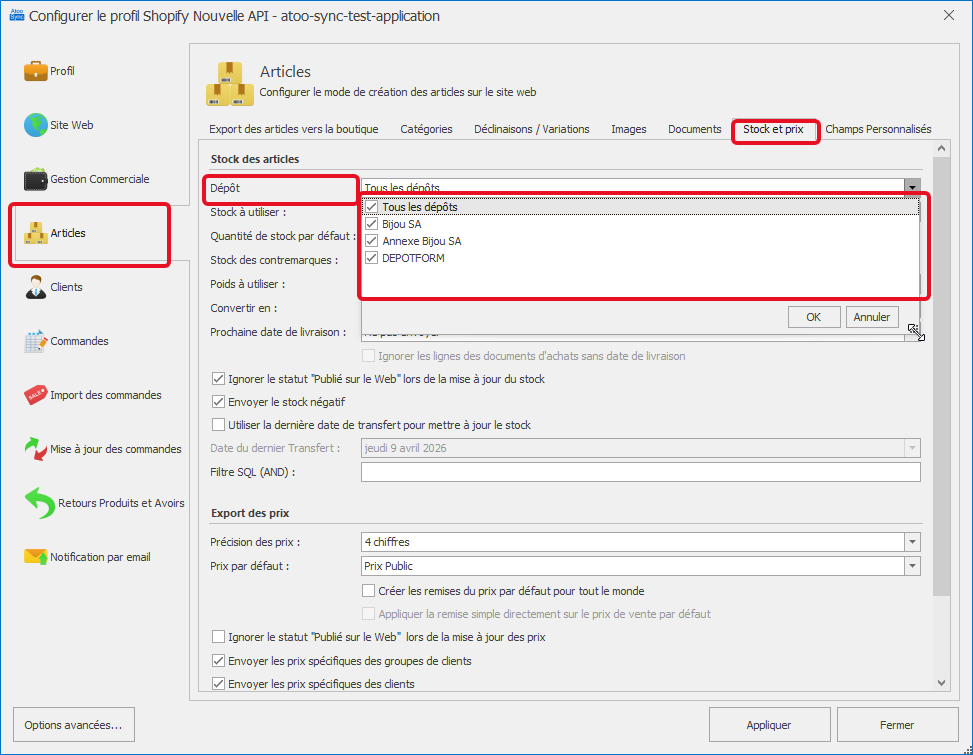Confirm depot selection with OK
Viewport: 973px width, 755px height.
pyautogui.click(x=814, y=317)
